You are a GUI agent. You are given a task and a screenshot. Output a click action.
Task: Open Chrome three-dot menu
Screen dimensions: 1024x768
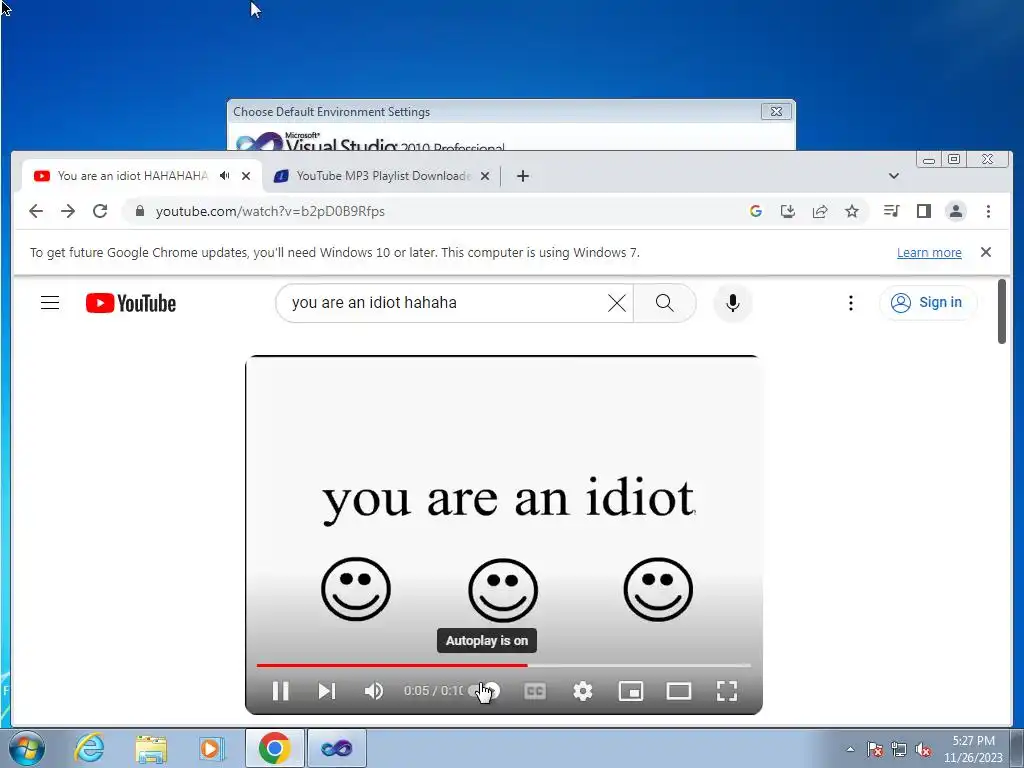(988, 211)
